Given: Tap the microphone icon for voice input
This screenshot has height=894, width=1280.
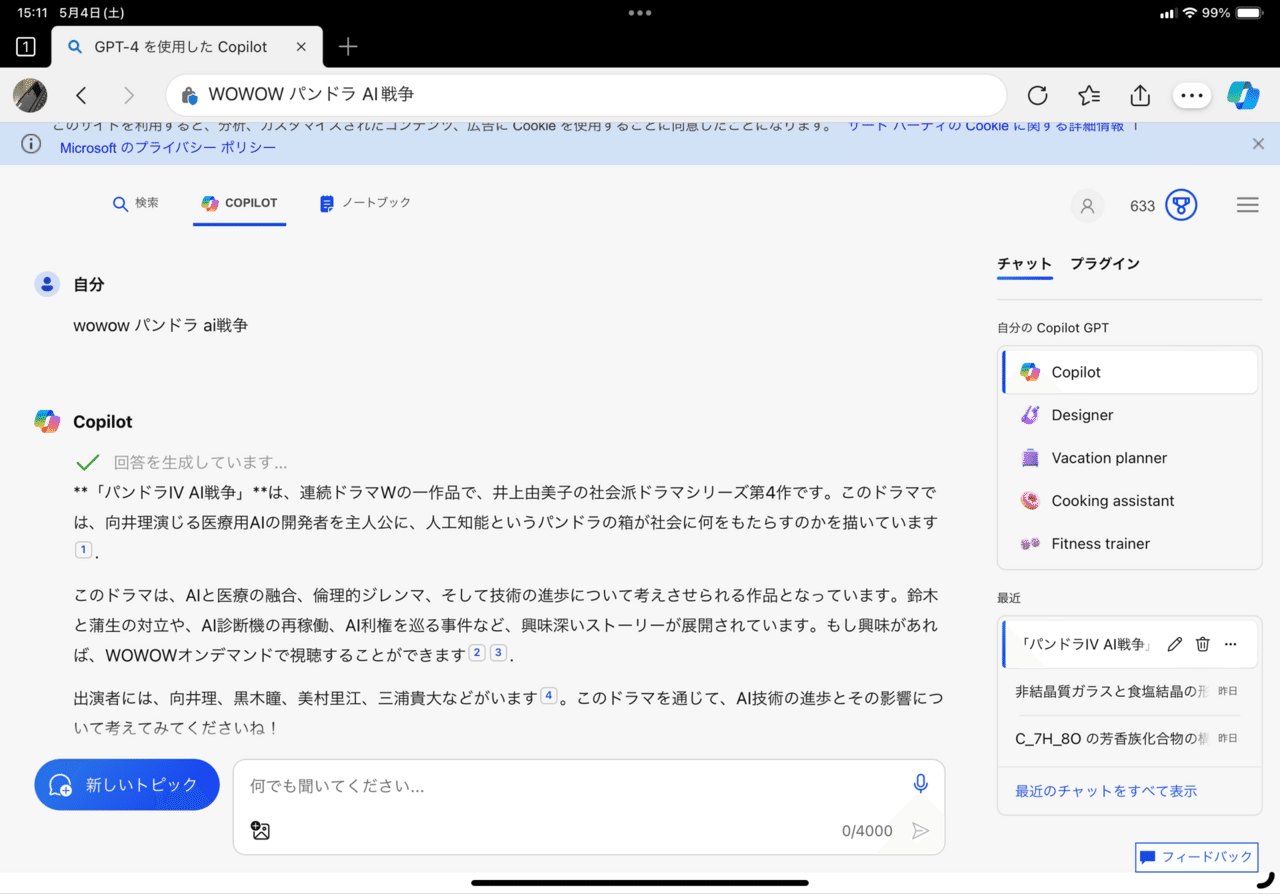Looking at the screenshot, I should click(x=920, y=783).
